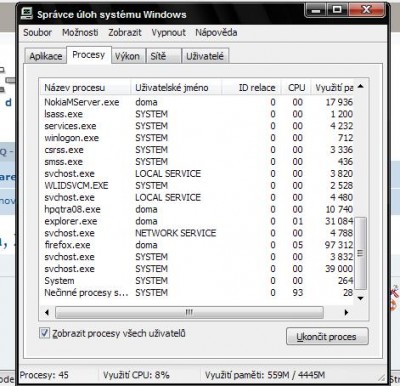The width and height of the screenshot is (400, 386).
Task: Click the vertical scrollbar down arrow
Action: click(360, 298)
